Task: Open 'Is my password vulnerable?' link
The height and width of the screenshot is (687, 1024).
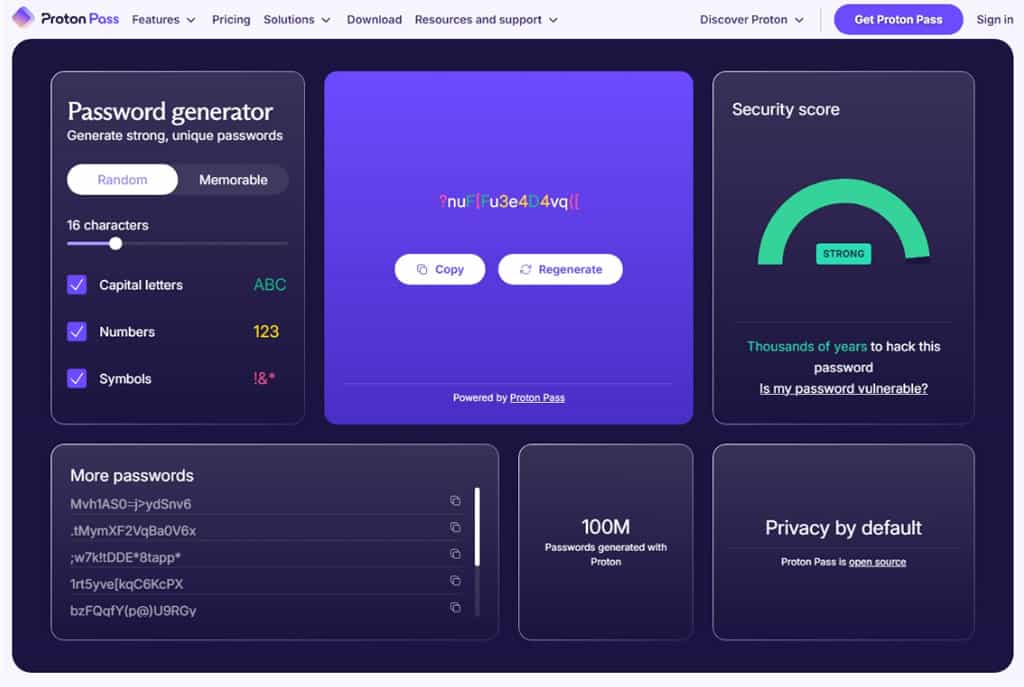Action: point(843,389)
